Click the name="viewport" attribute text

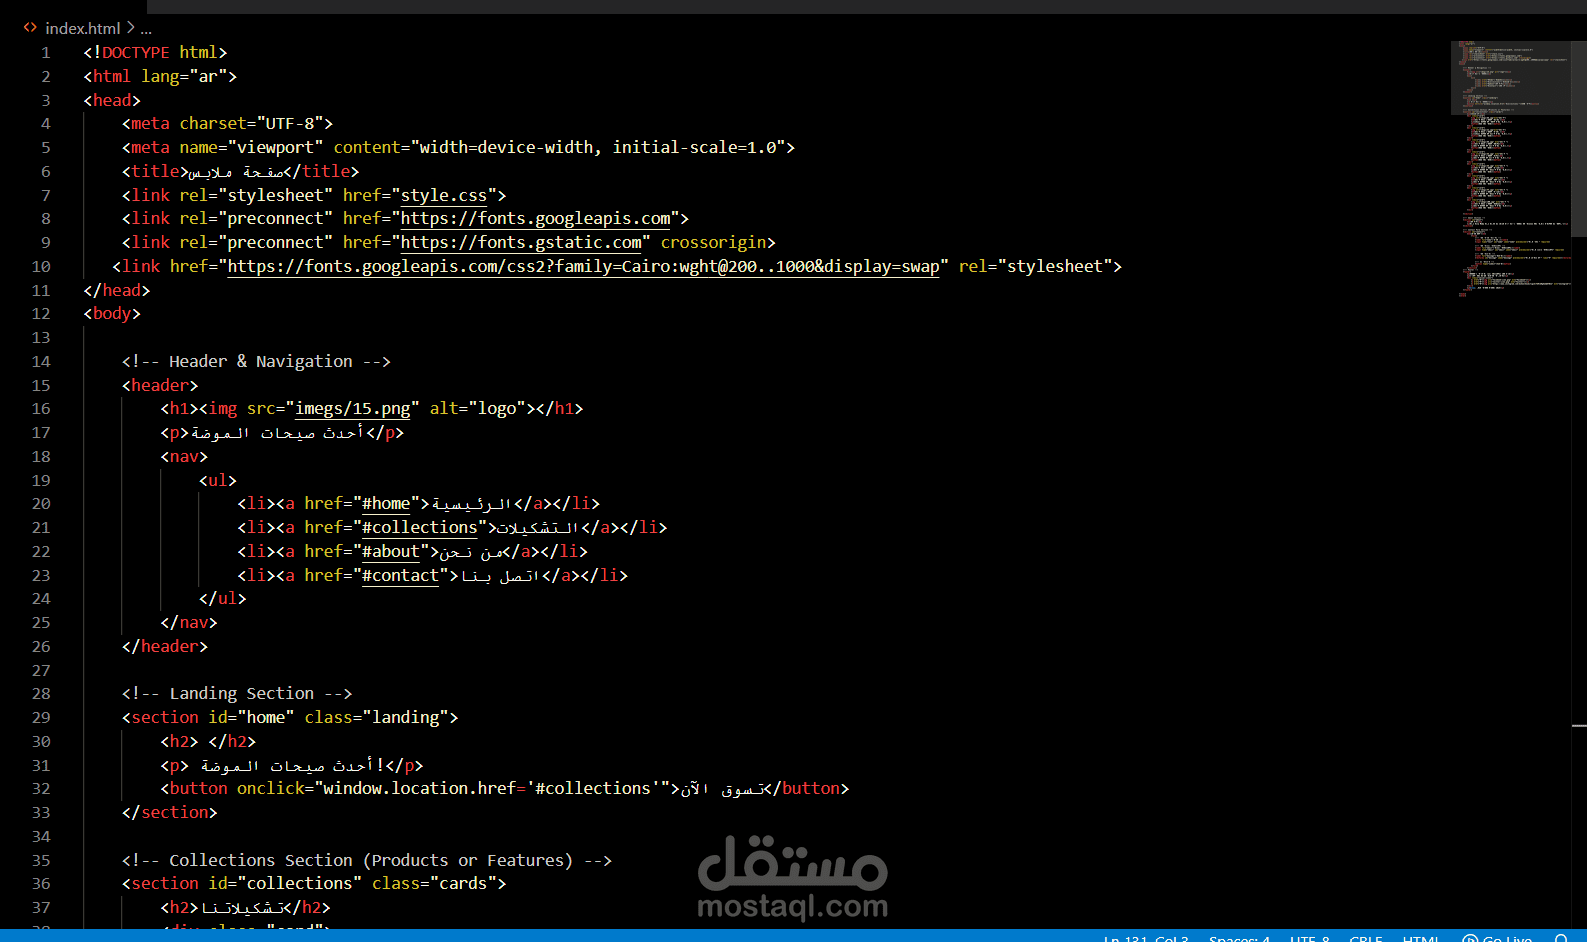251,147
